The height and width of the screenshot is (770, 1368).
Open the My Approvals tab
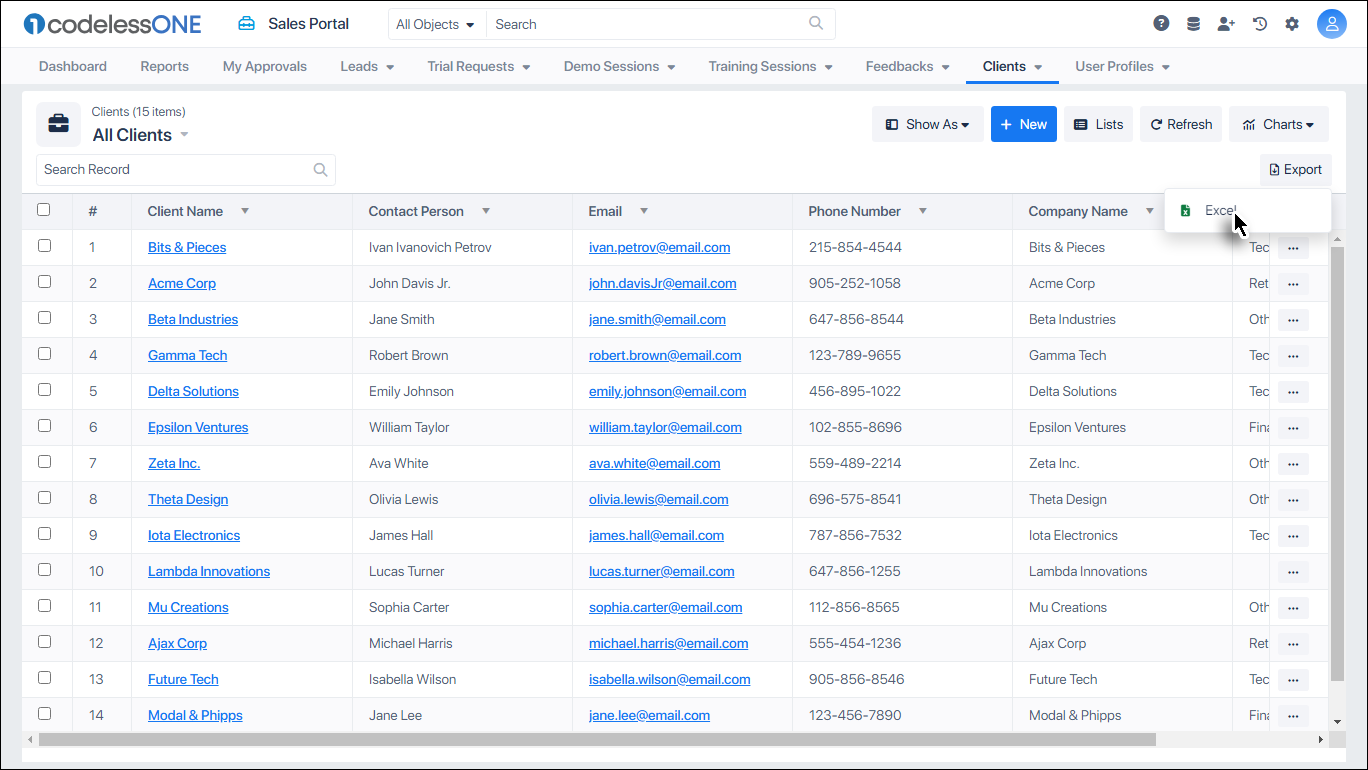265,66
